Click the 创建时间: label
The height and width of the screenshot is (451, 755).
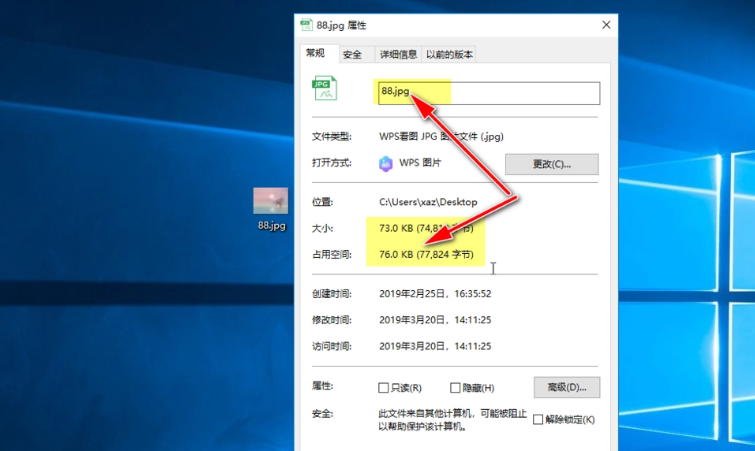pyautogui.click(x=332, y=294)
